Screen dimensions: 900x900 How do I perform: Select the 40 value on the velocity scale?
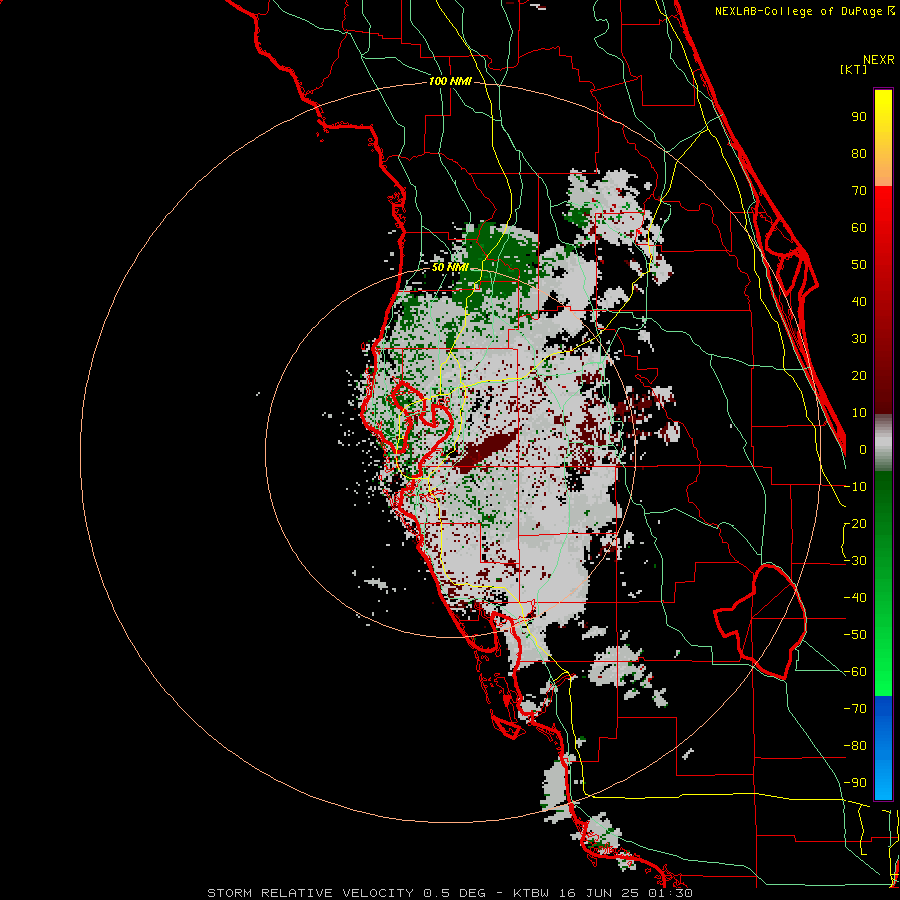tap(859, 302)
